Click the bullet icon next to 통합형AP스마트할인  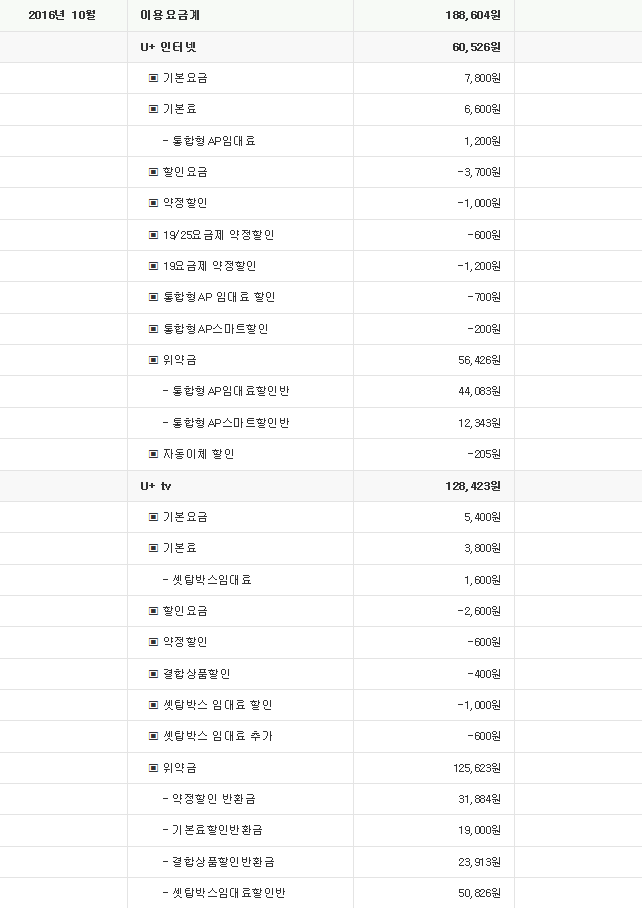(x=153, y=329)
